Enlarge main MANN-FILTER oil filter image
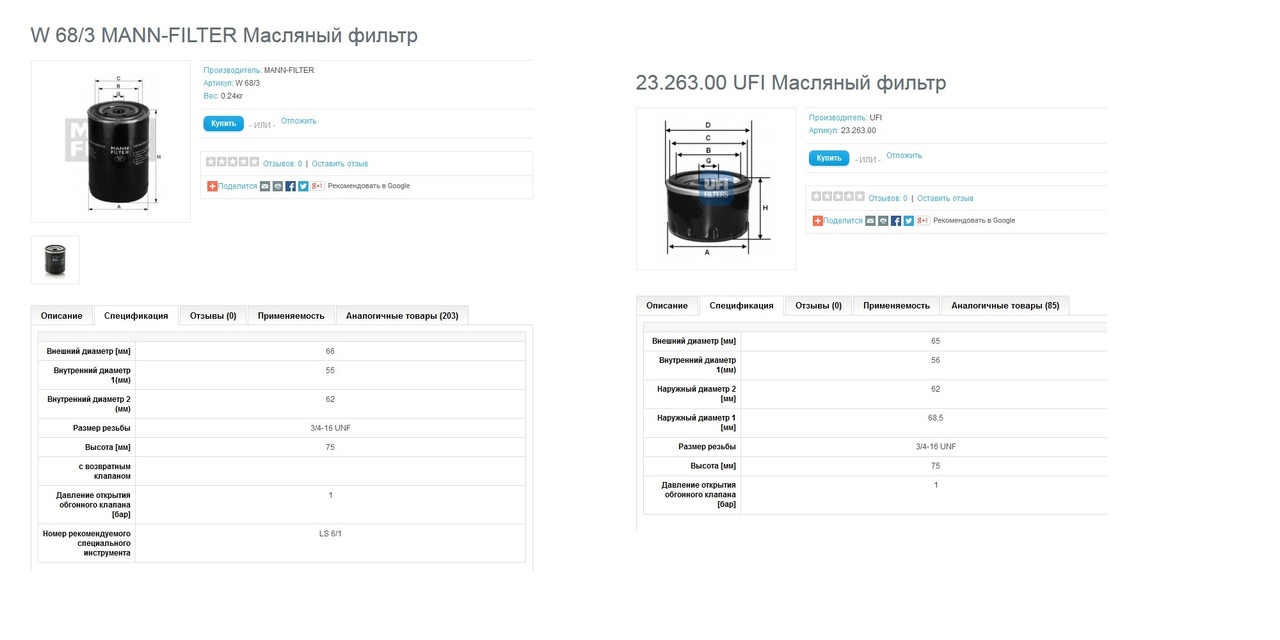The height and width of the screenshot is (640, 1280). (111, 141)
